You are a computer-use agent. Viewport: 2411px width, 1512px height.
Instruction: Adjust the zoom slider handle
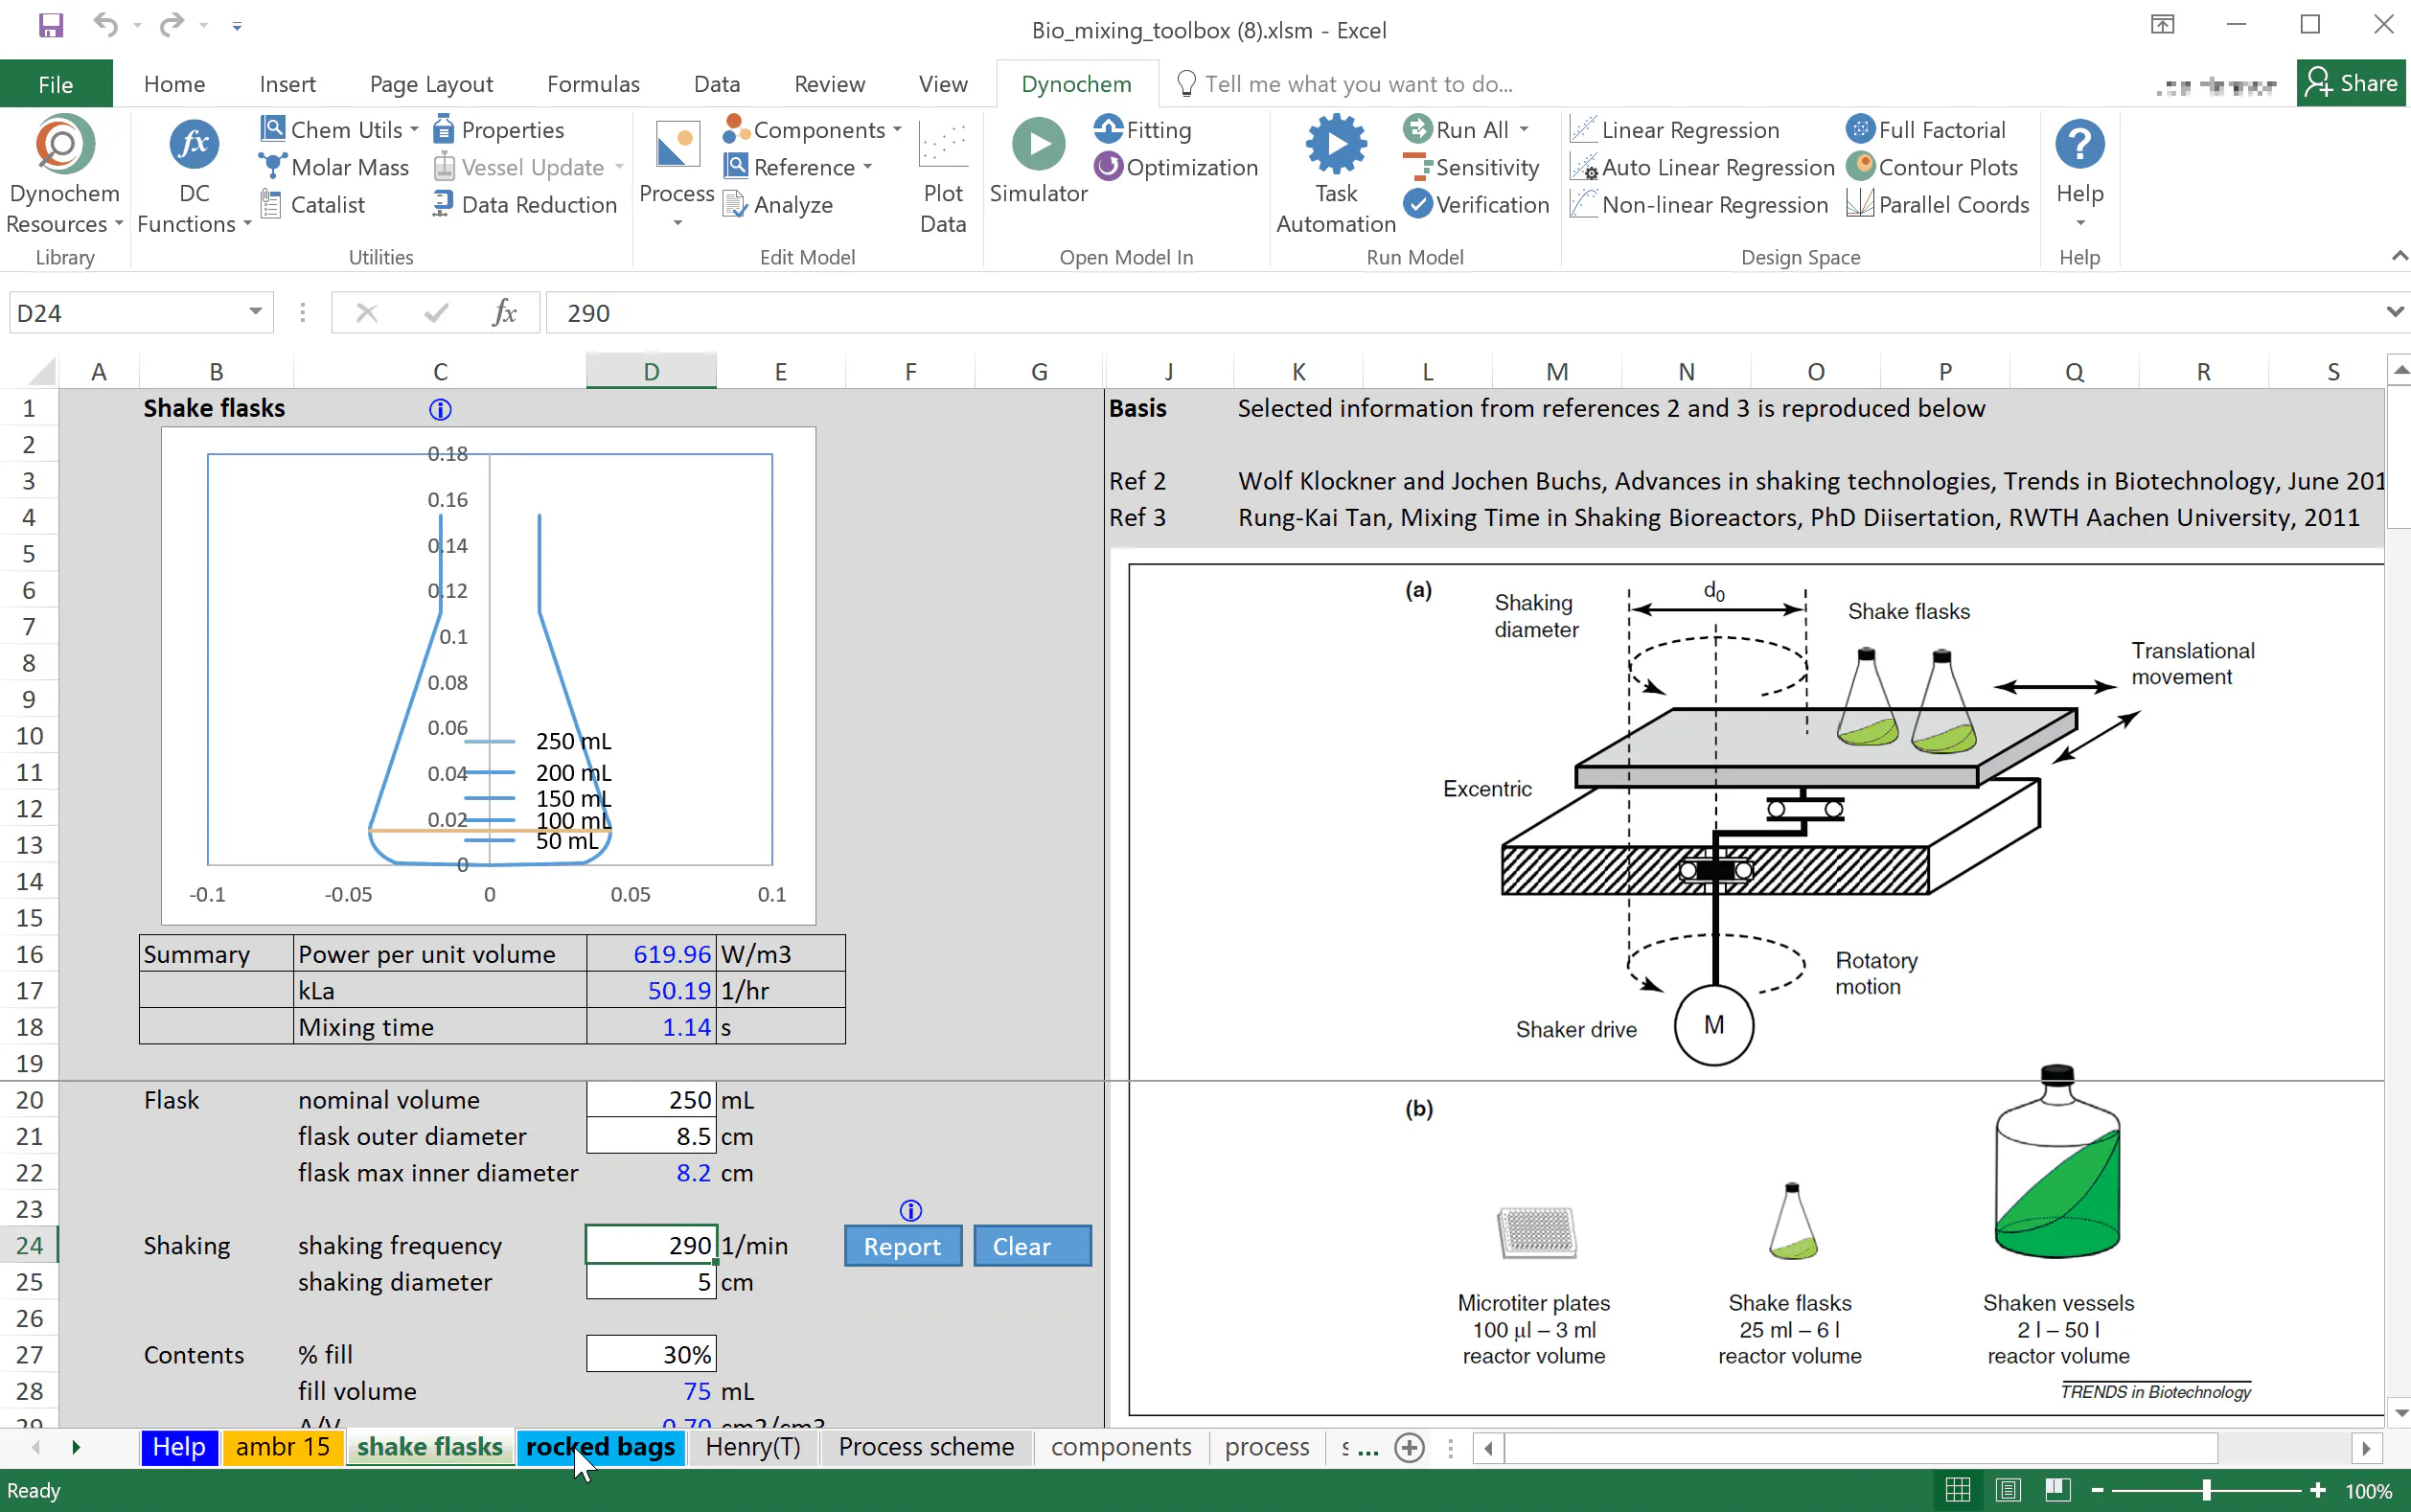(2206, 1490)
